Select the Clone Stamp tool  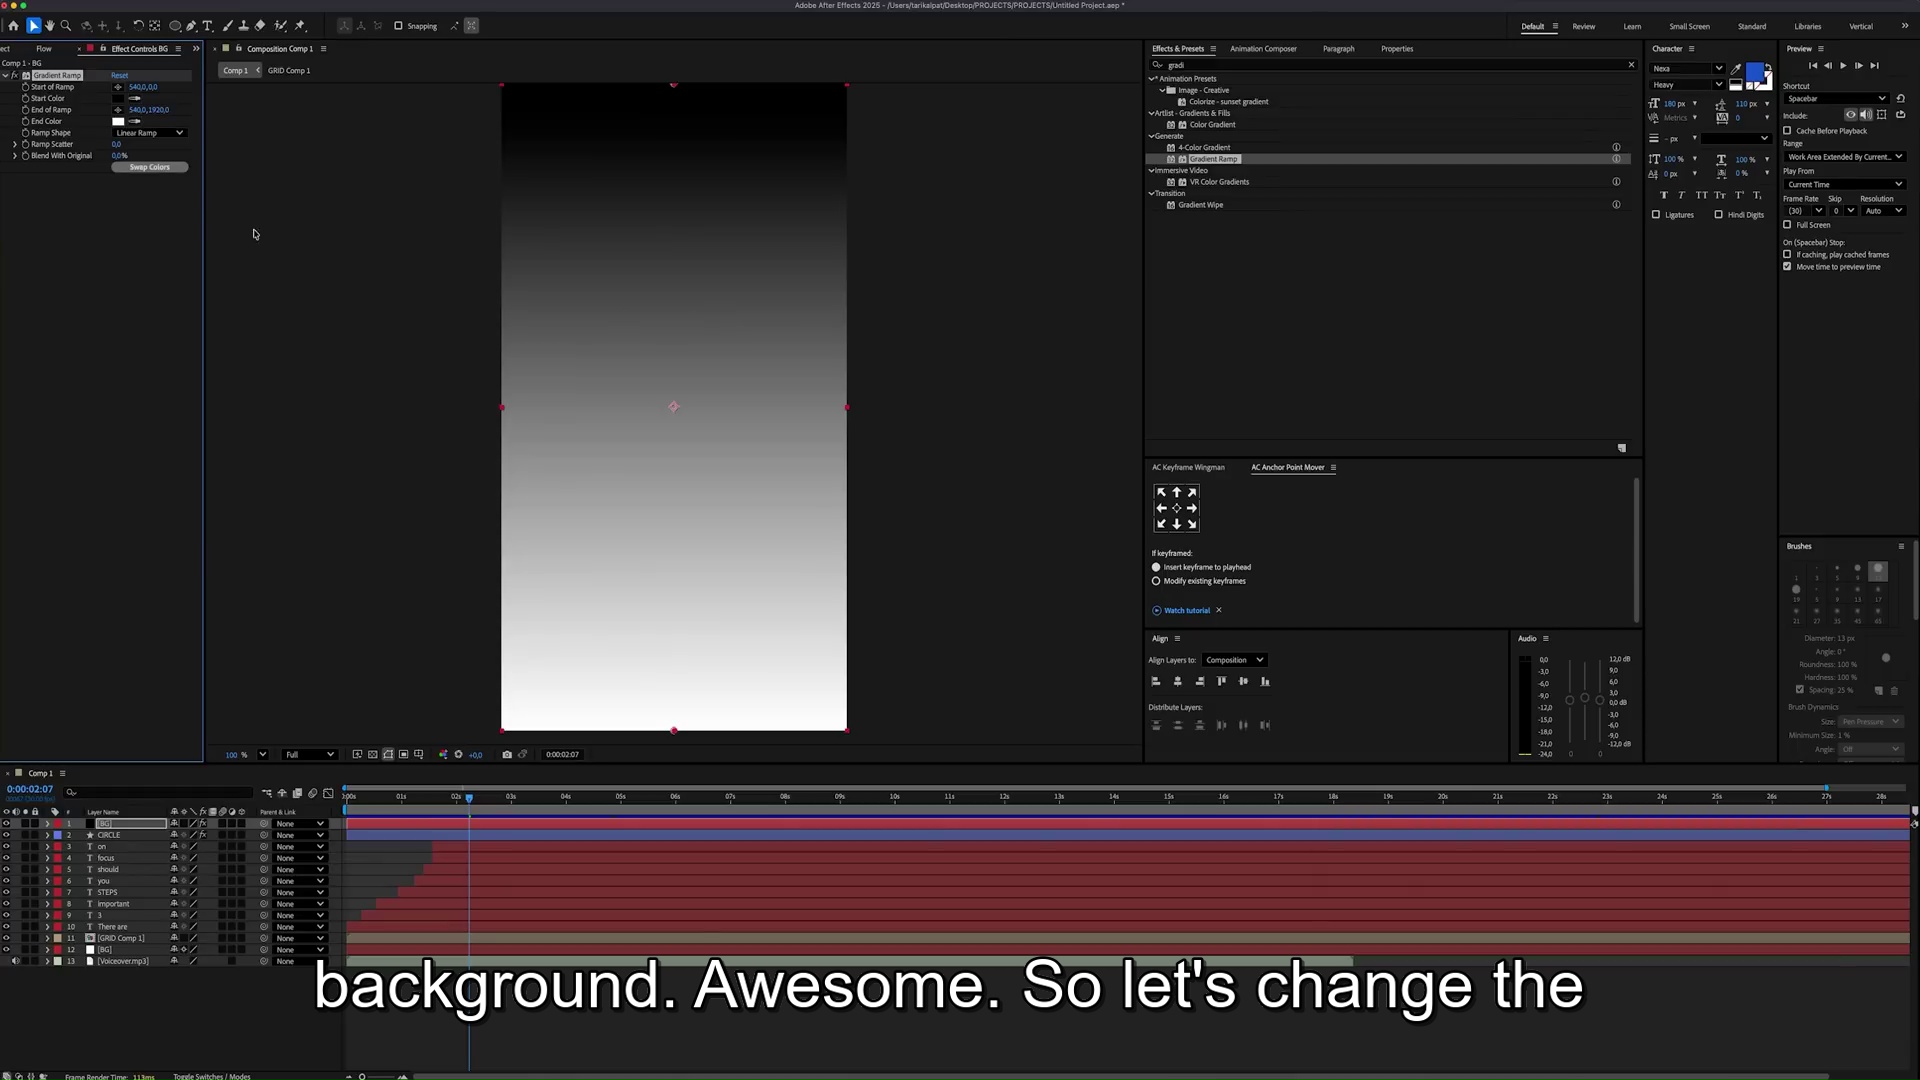(244, 26)
